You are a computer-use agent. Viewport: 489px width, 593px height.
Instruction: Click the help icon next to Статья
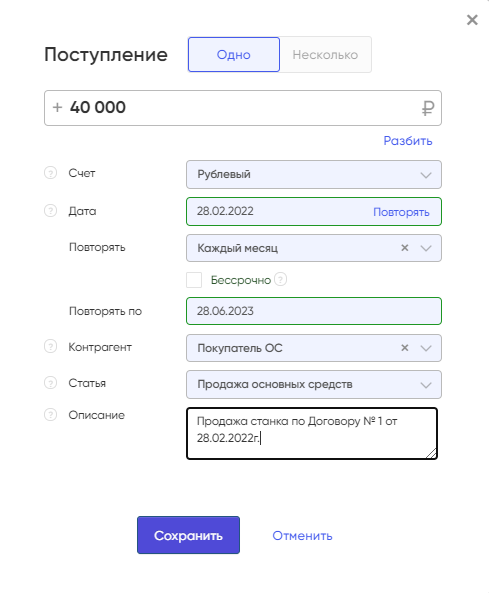(50, 383)
